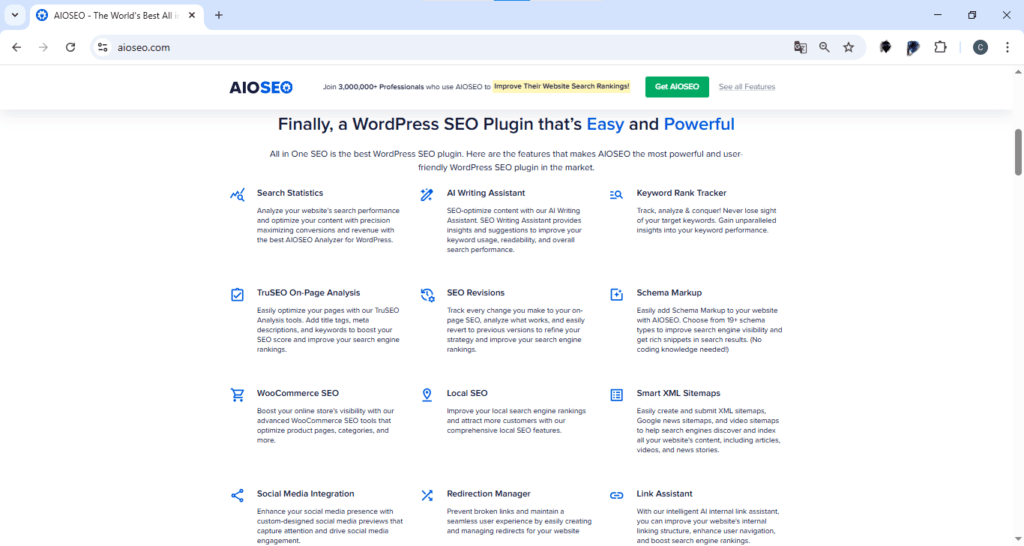Viewport: 1024px width, 546px height.
Task: Click the word 'Powerful' in headline
Action: (x=699, y=124)
